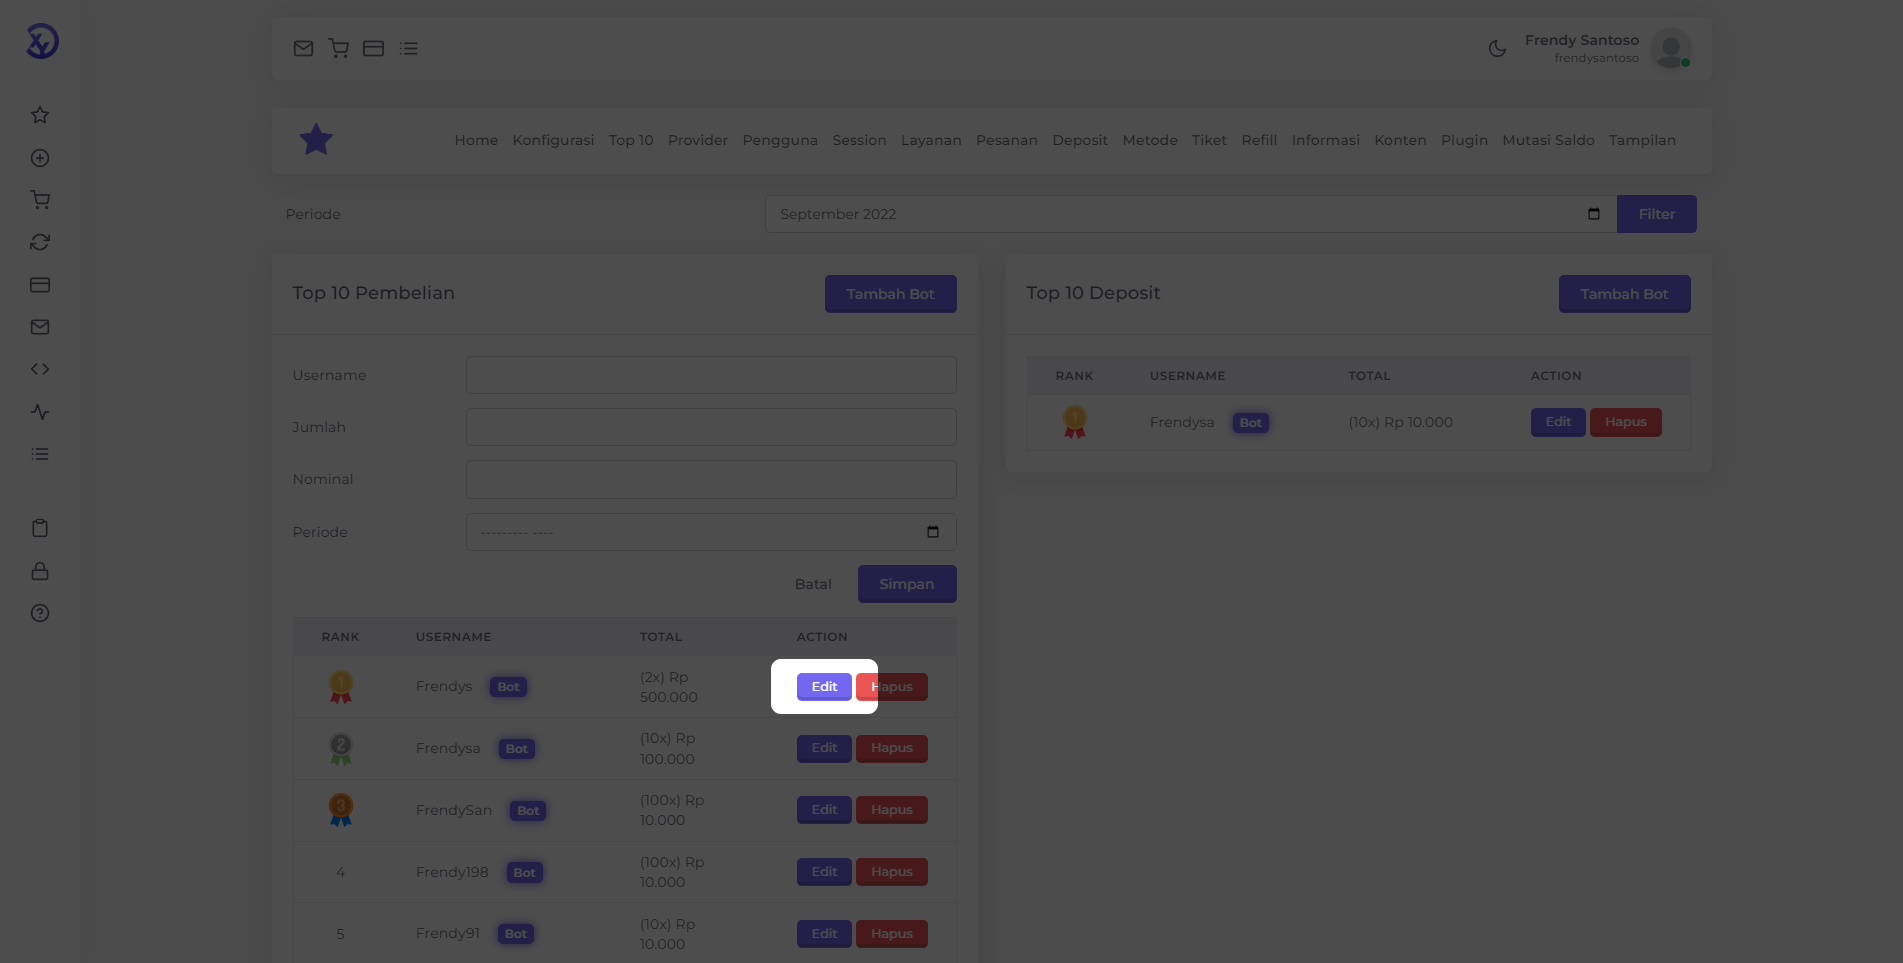Open the Informasi menu item

click(x=1325, y=140)
